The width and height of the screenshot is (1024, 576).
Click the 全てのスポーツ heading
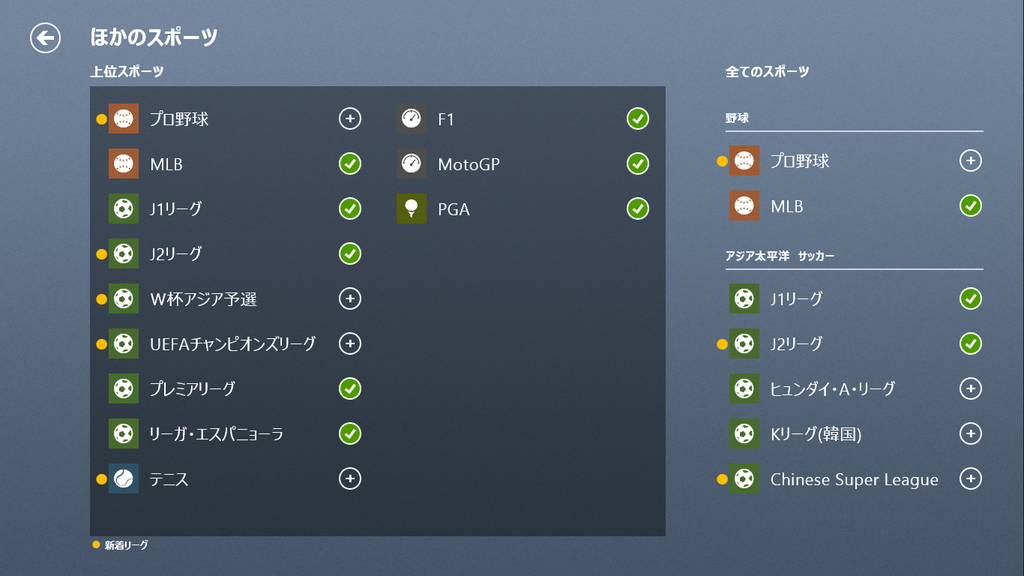pos(767,72)
